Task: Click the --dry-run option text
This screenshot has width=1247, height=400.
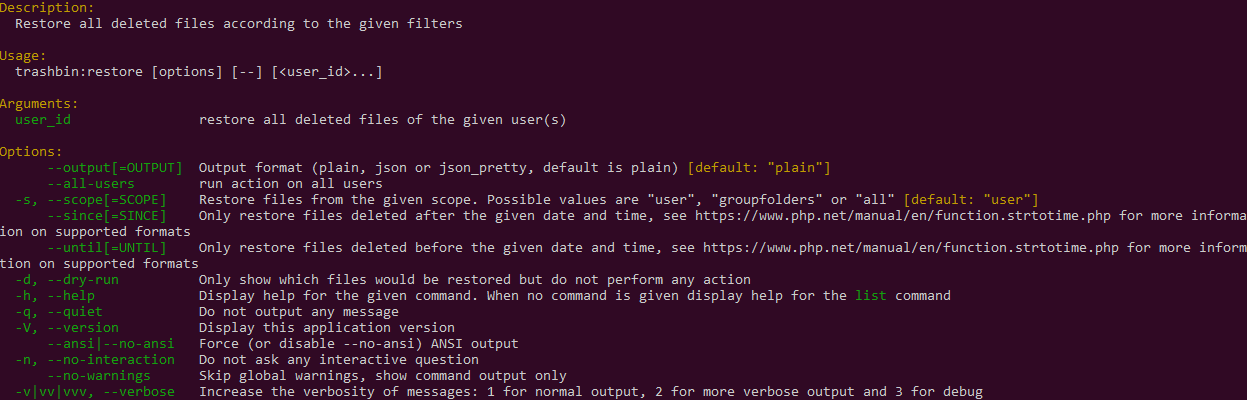Action: coord(83,280)
